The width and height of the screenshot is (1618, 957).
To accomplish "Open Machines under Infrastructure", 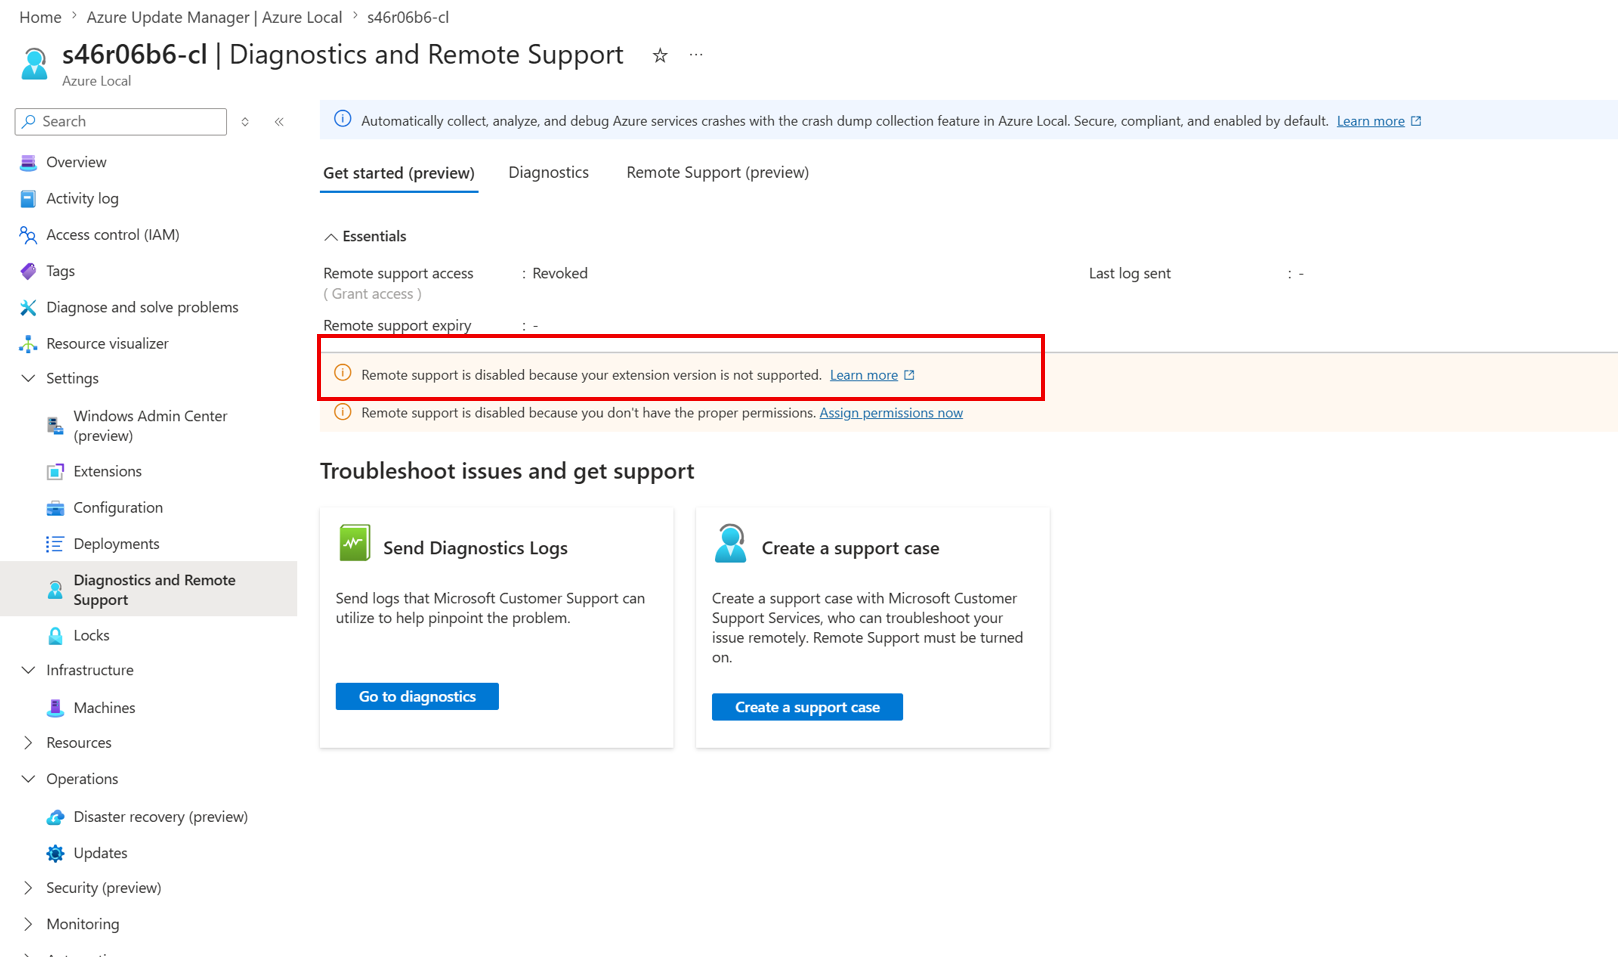I will point(104,707).
